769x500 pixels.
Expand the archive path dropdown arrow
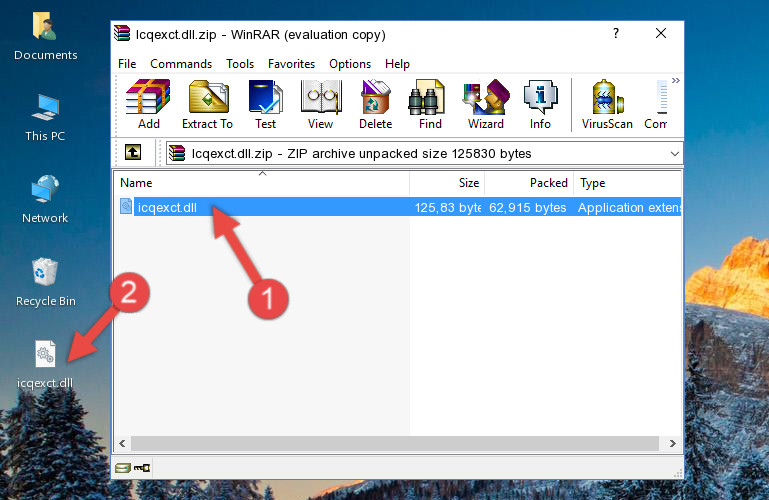[675, 153]
